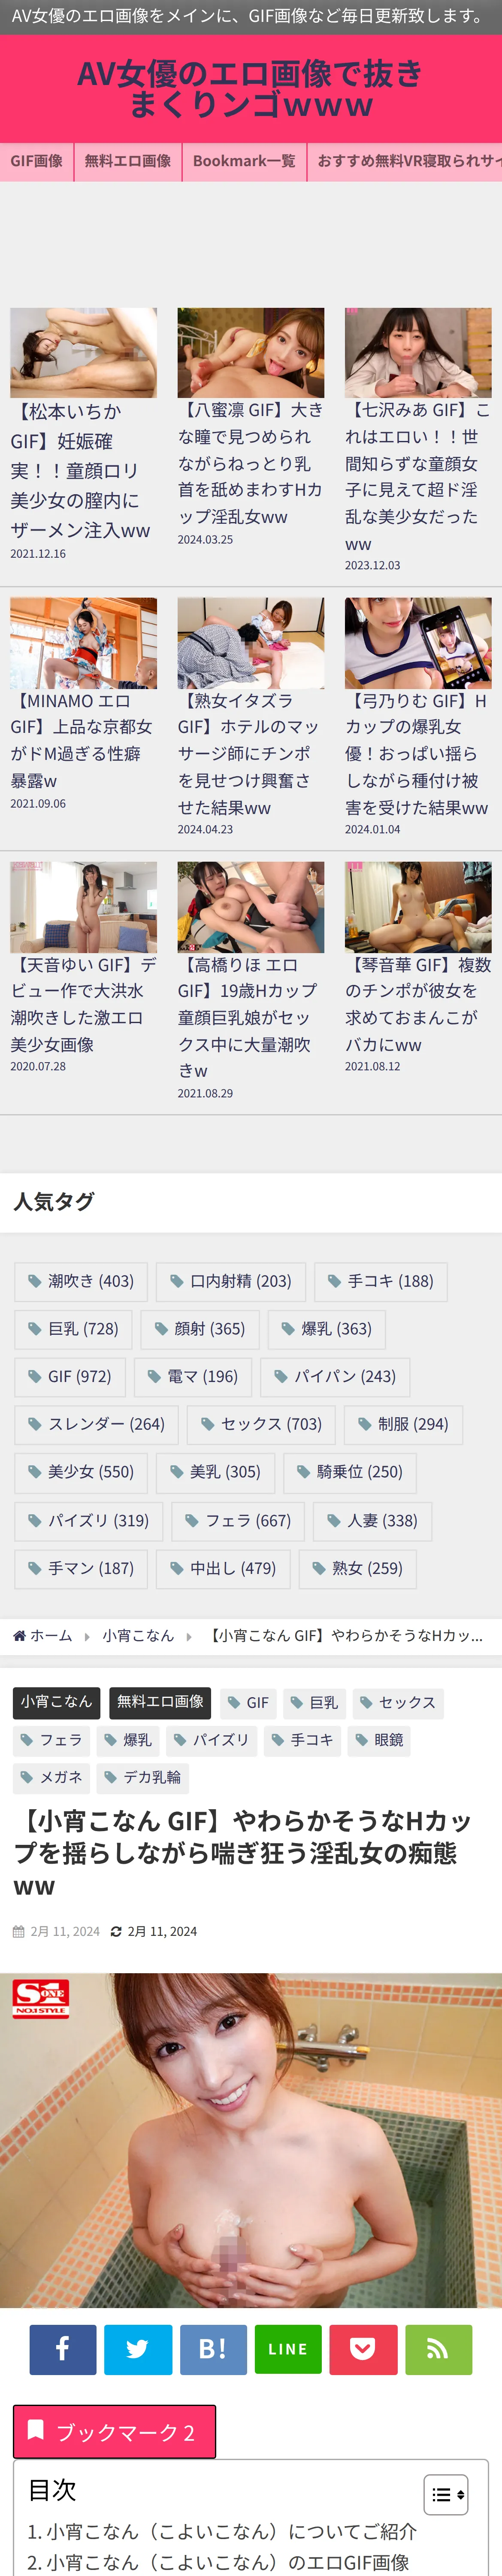Share the article on Twitter
This screenshot has width=502, height=2576.
138,2349
